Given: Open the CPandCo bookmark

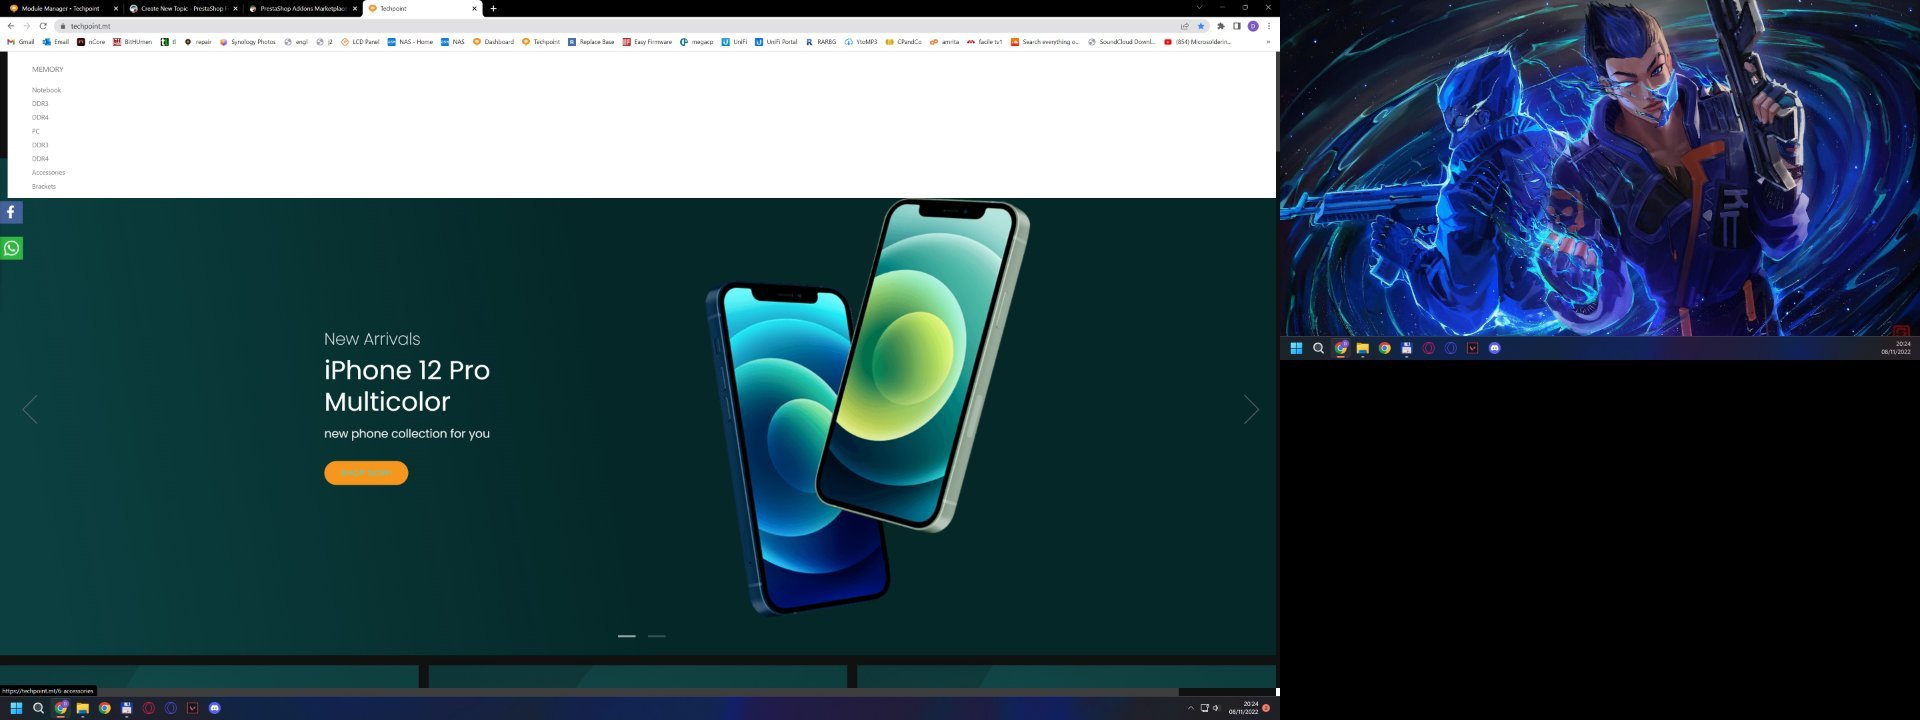Looking at the screenshot, I should (x=903, y=42).
